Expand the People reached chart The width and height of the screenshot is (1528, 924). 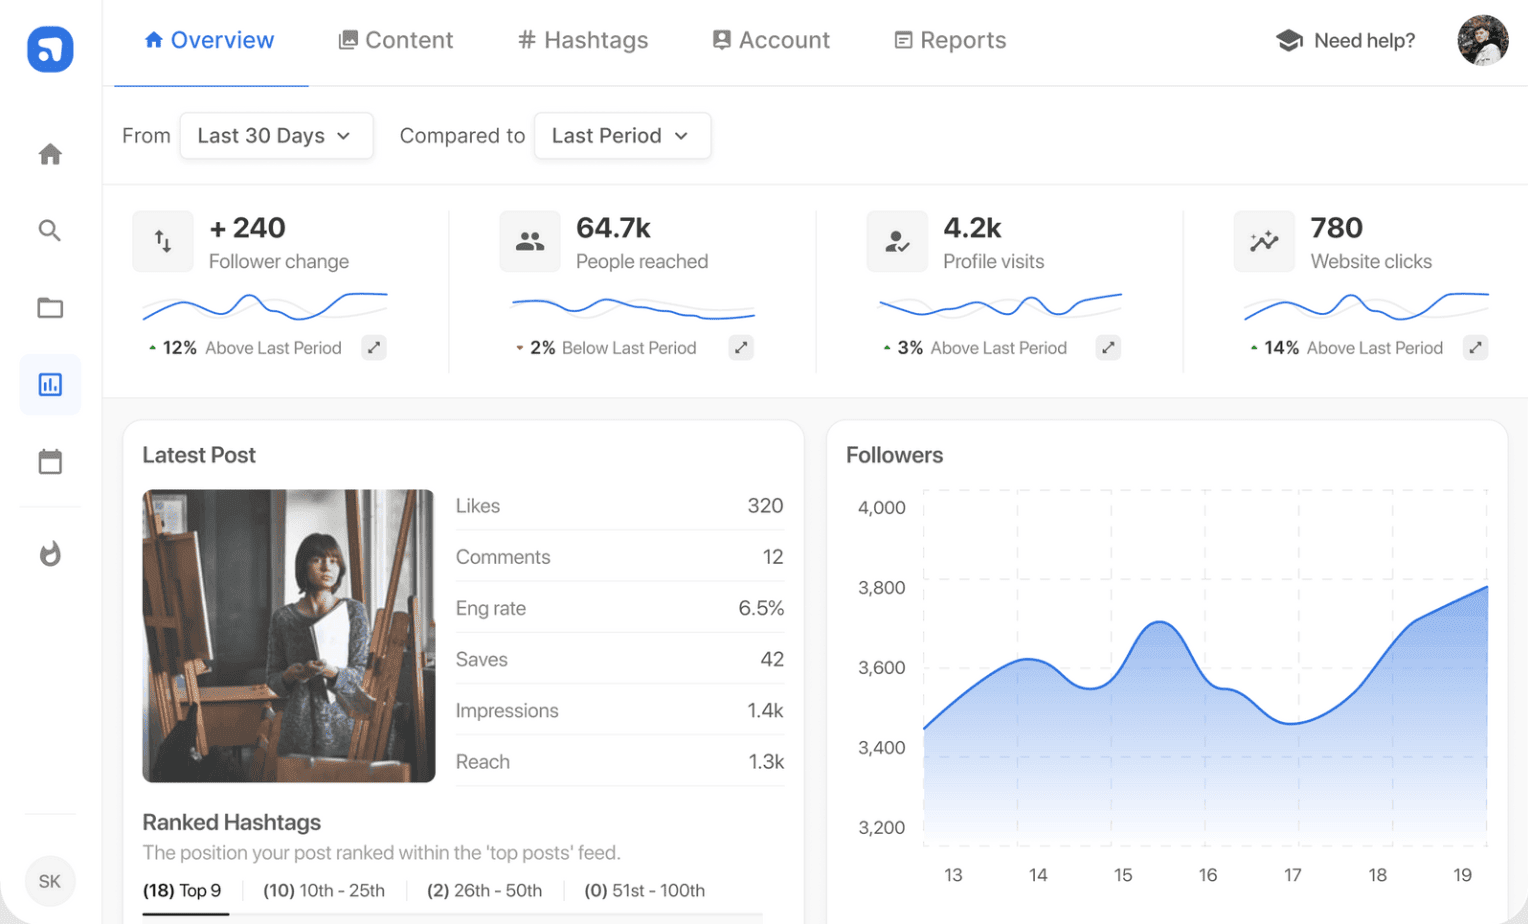(x=741, y=348)
